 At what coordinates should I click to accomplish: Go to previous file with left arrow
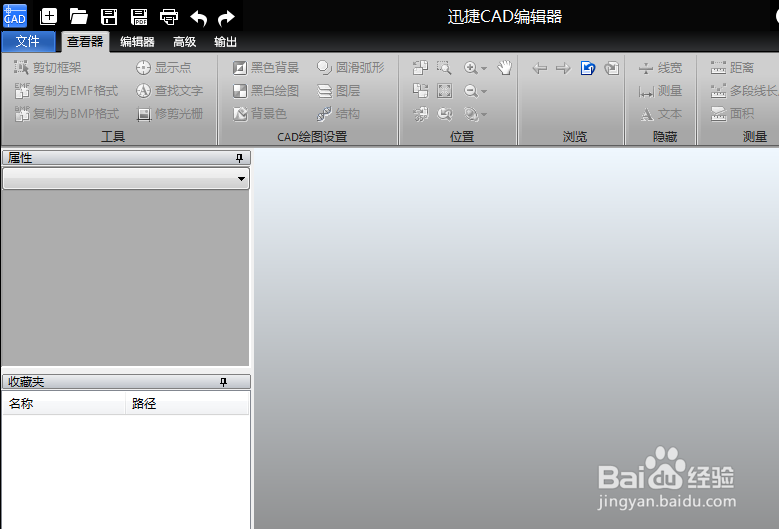click(x=540, y=68)
